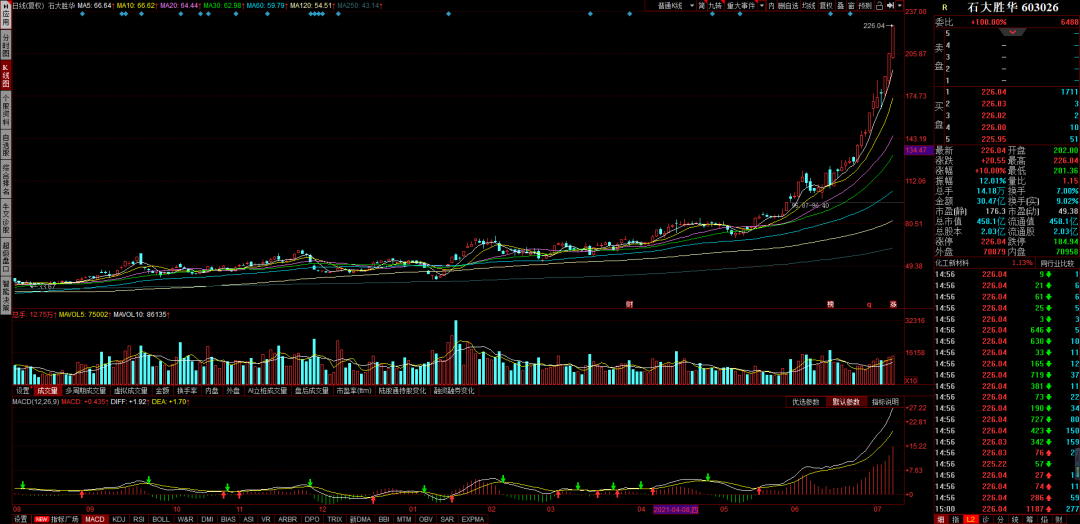Toggle the 简 simplified mode button
This screenshot has width=1080, height=524.
pyautogui.click(x=702, y=6)
